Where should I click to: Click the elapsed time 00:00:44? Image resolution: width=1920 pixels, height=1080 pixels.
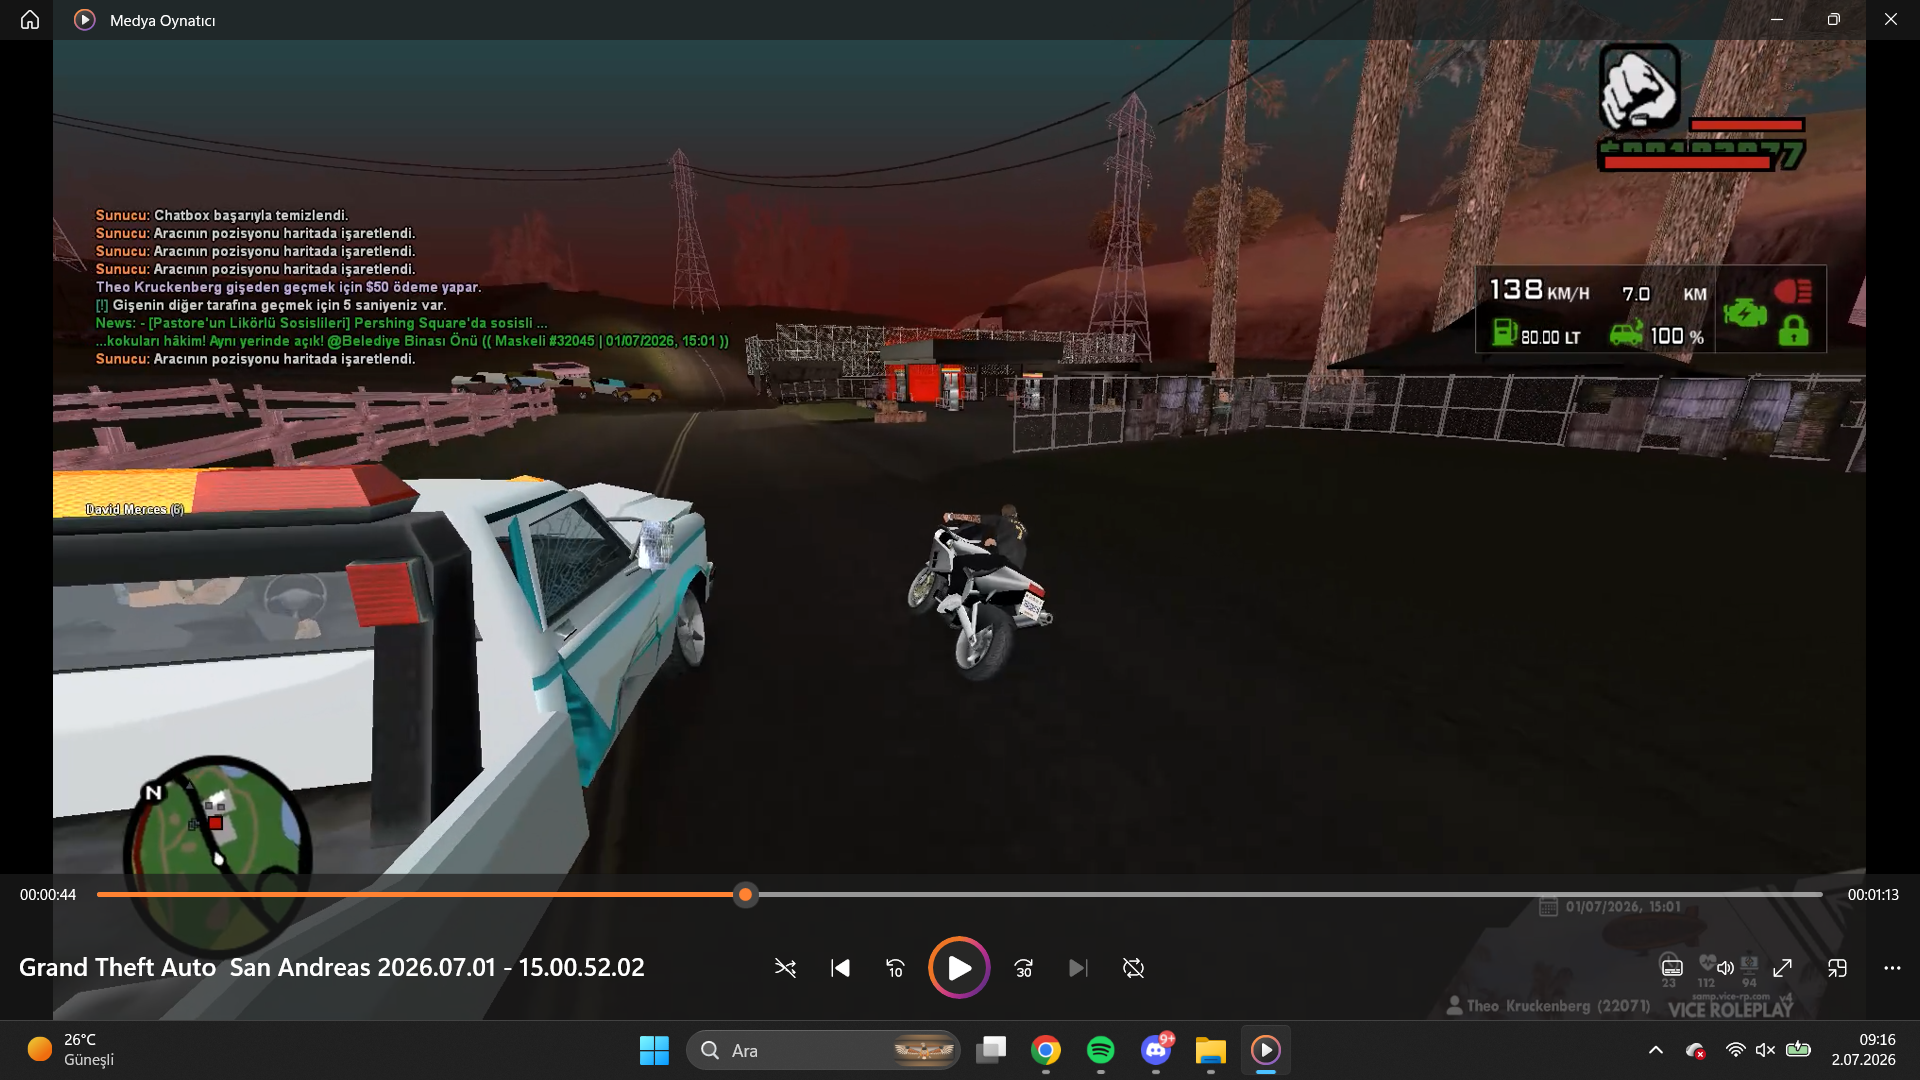coord(48,895)
